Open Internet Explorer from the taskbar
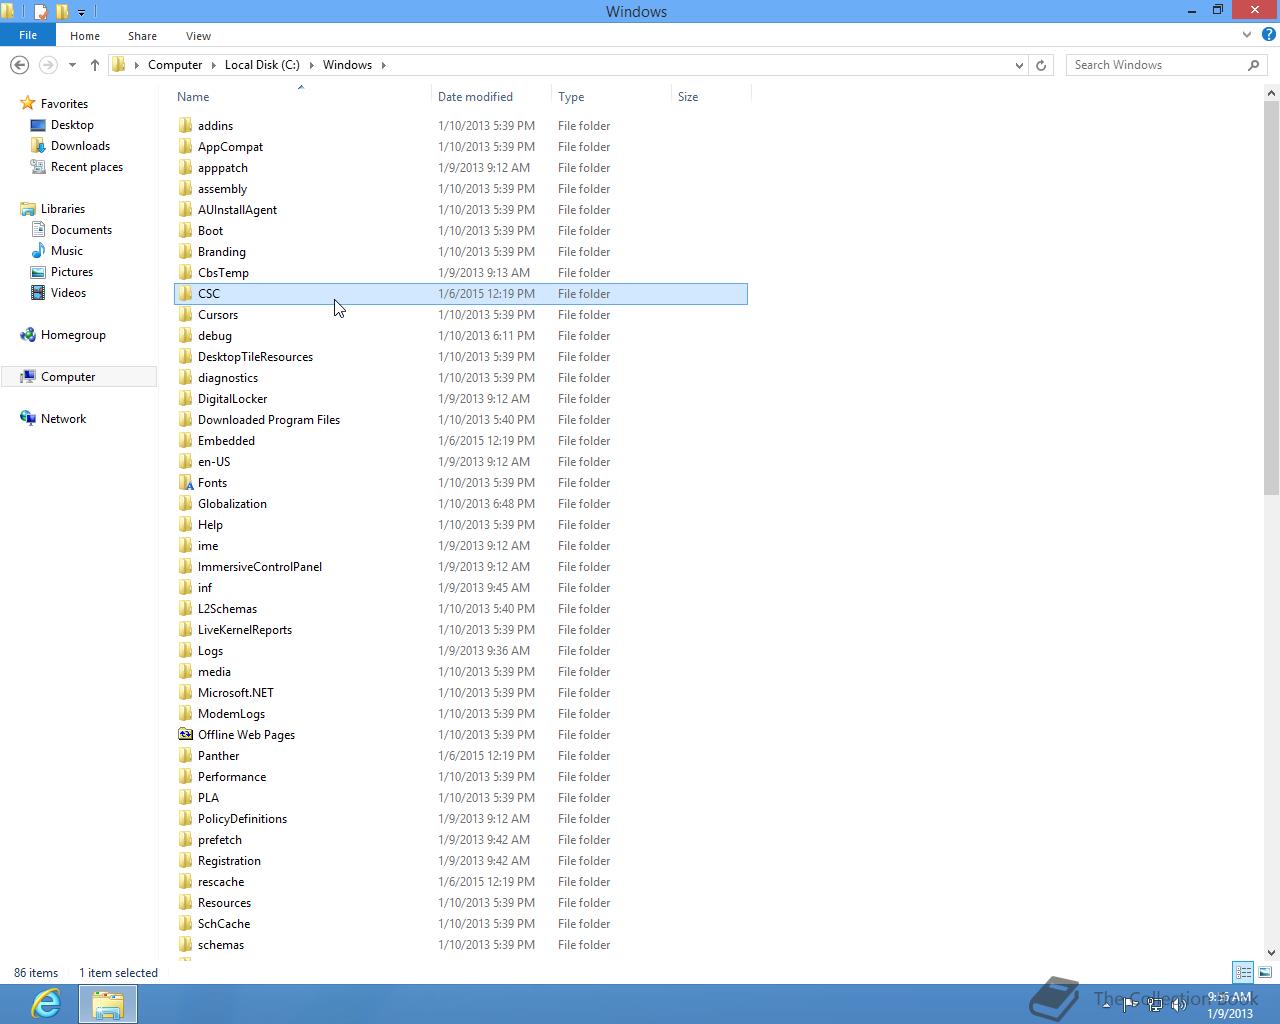1280x1024 pixels. tap(46, 1004)
